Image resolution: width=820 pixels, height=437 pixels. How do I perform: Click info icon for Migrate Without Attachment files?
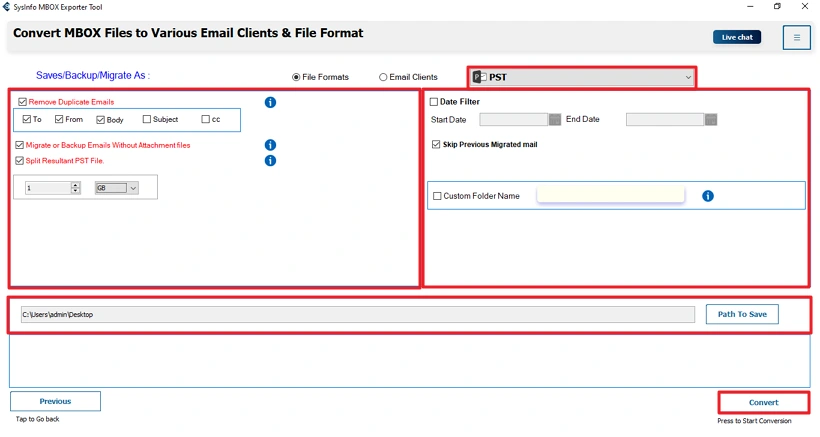point(270,145)
